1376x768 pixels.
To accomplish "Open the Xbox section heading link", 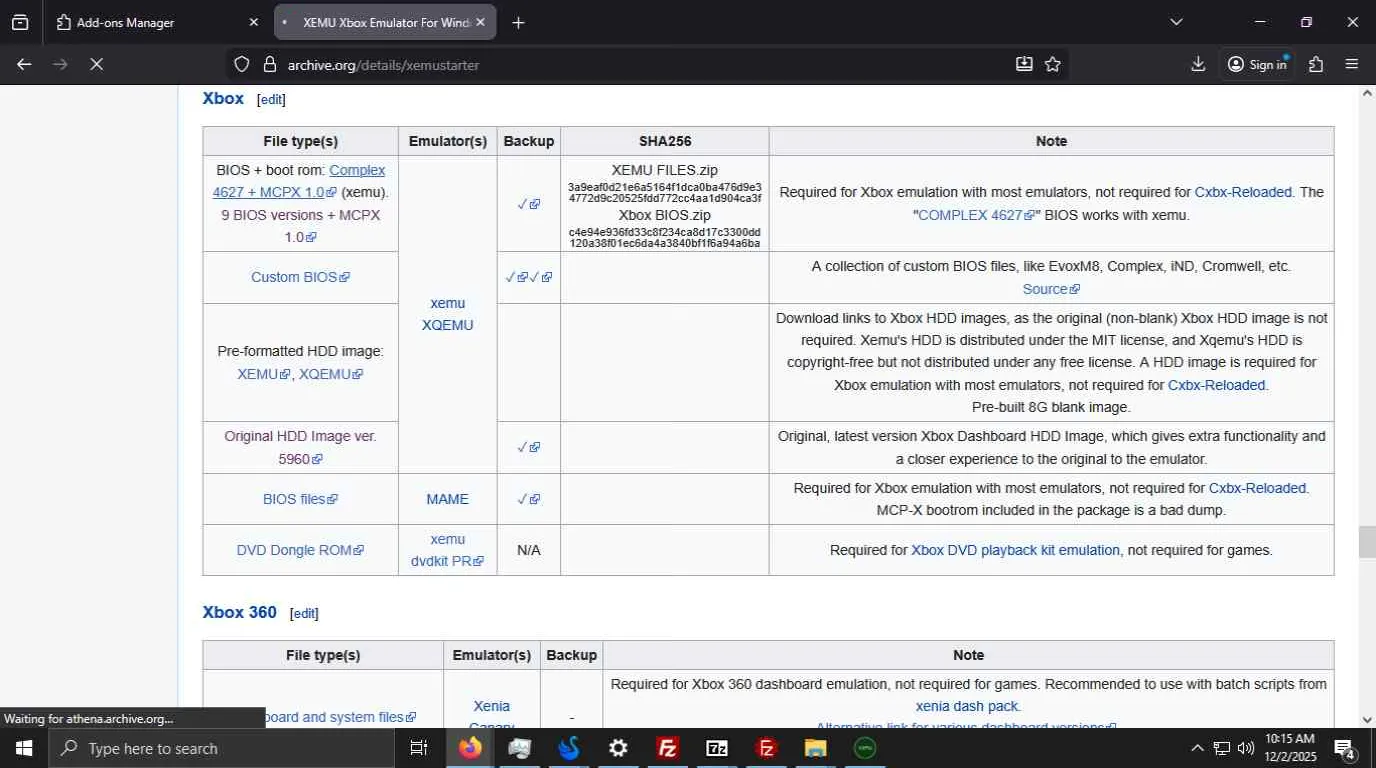I will tap(223, 98).
